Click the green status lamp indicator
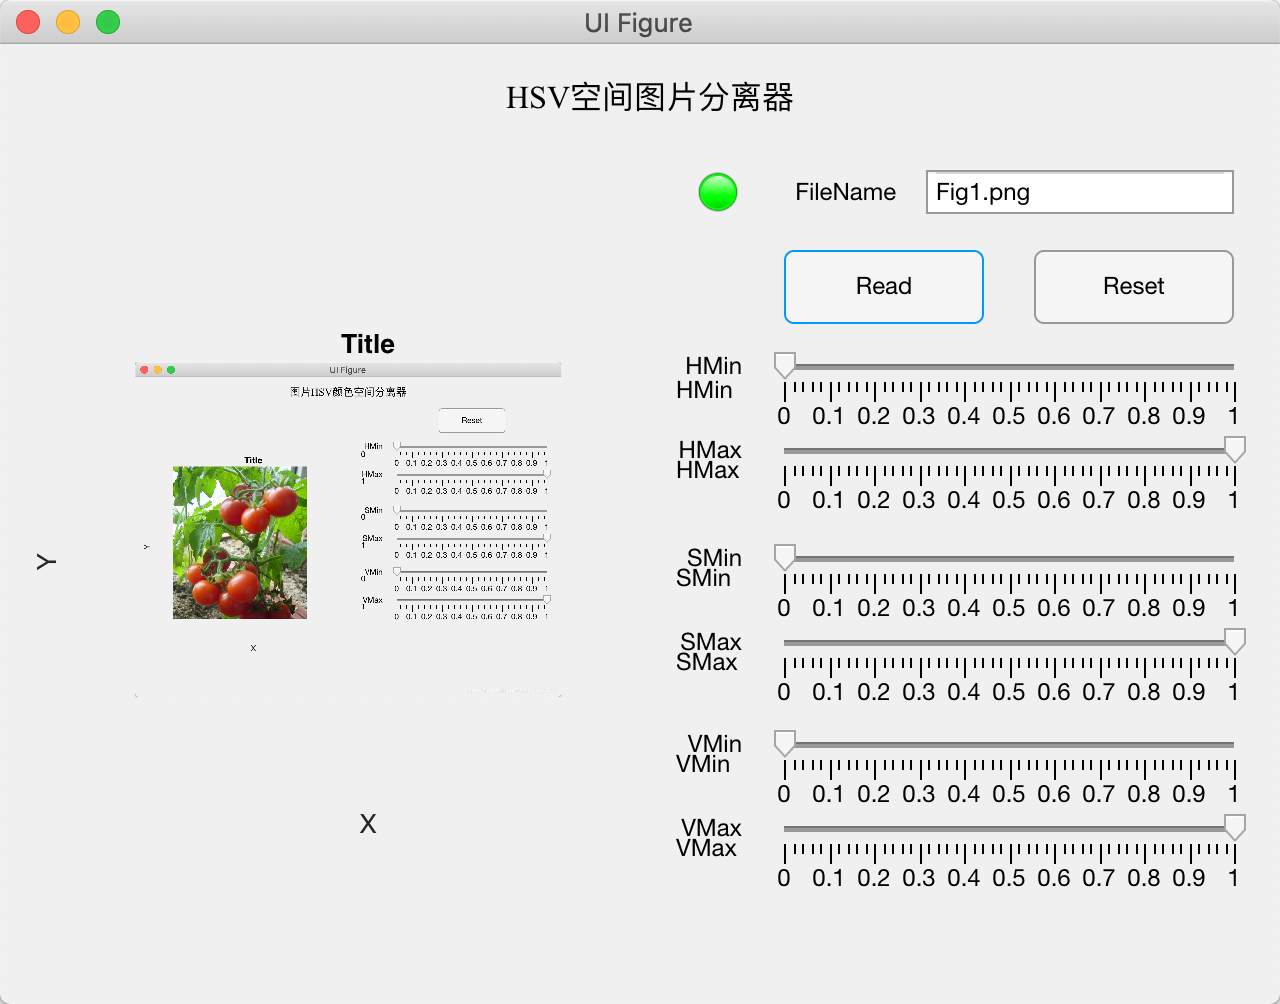The width and height of the screenshot is (1280, 1004). [x=717, y=192]
